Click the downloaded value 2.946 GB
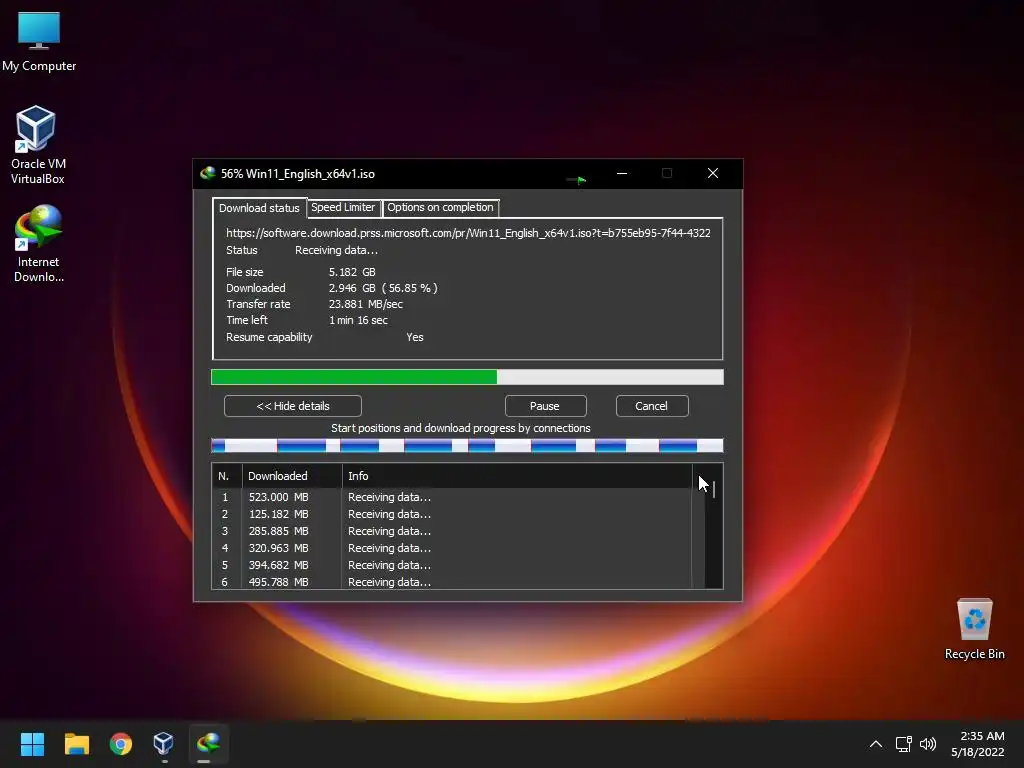 [352, 288]
